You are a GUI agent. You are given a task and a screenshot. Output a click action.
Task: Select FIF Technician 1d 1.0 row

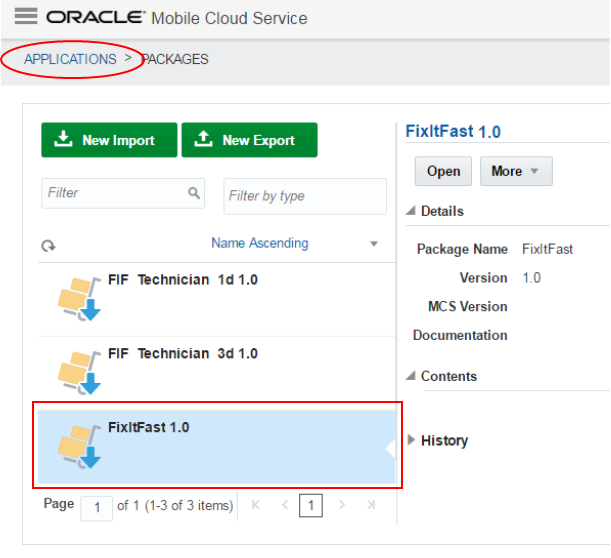pyautogui.click(x=217, y=299)
